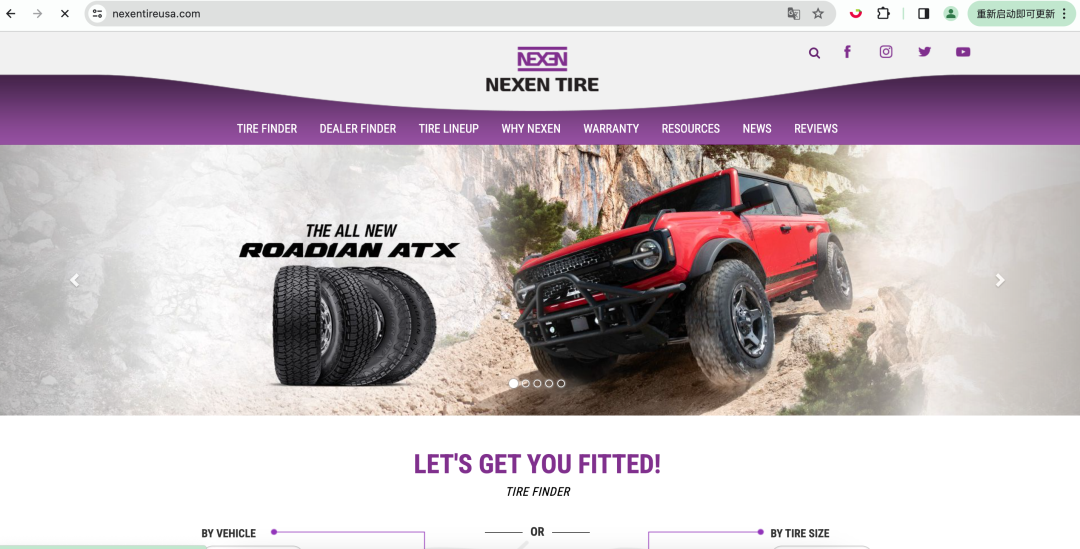
Task: Select WARRANTY in navigation bar
Action: 611,129
